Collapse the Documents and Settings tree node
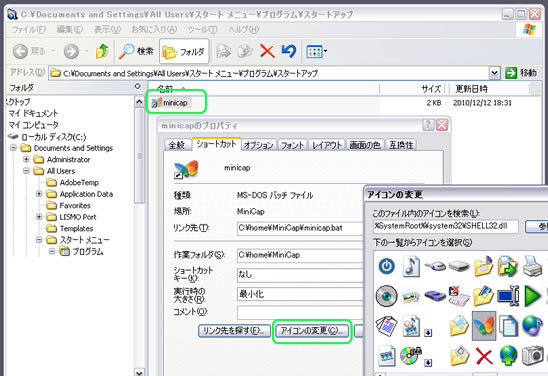Viewport: 548px width, 376px height. point(13,148)
